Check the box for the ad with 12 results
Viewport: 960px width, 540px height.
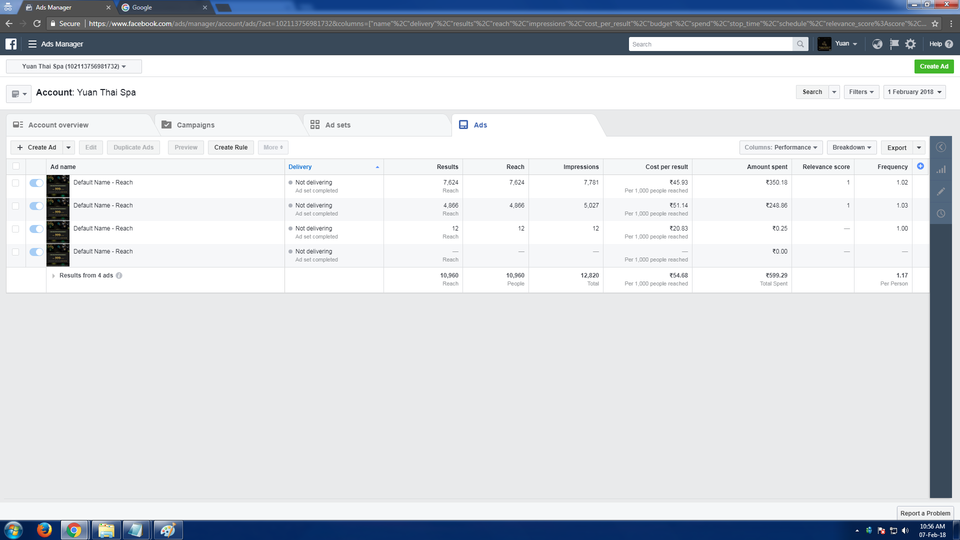pos(16,228)
